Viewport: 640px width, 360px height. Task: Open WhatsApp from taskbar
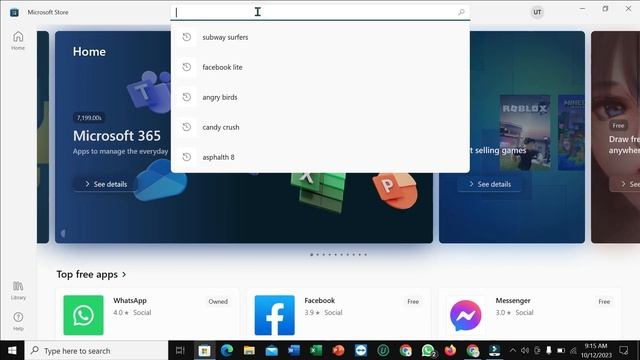428,351
